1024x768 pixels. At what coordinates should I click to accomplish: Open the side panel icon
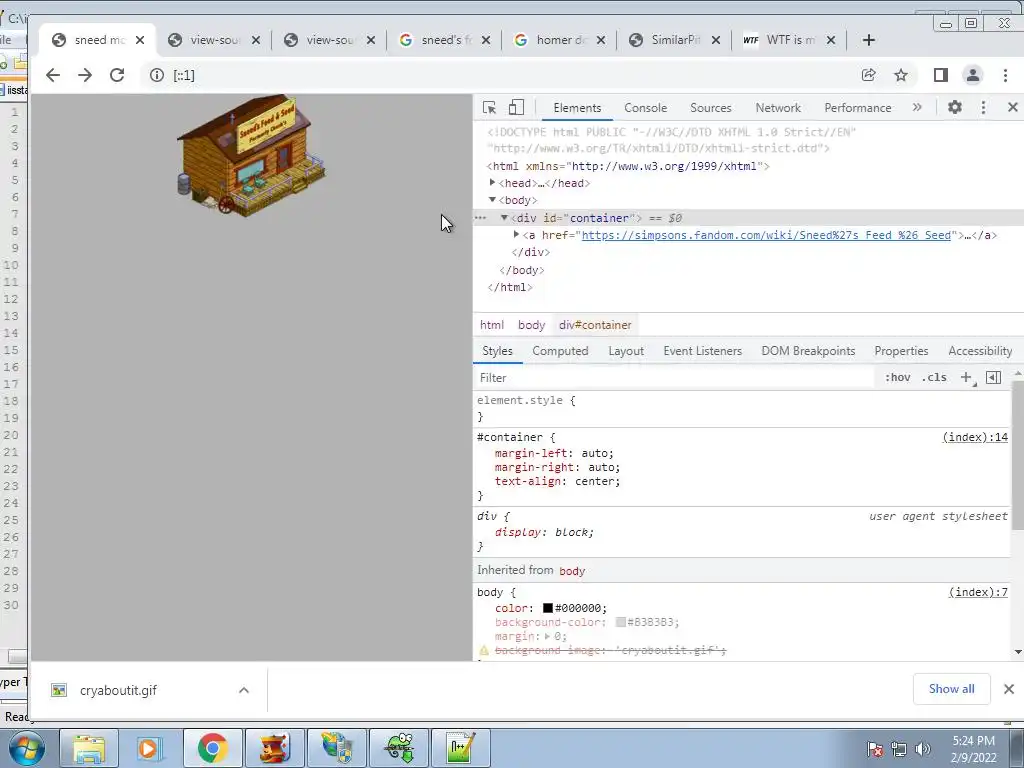[x=940, y=75]
